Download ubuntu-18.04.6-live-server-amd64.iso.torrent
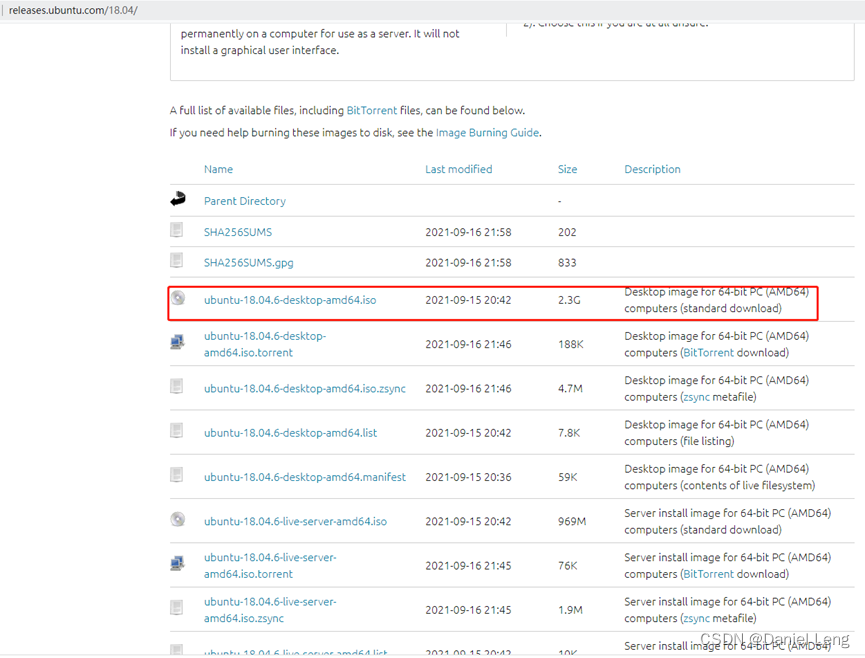865x658 pixels. click(x=270, y=565)
